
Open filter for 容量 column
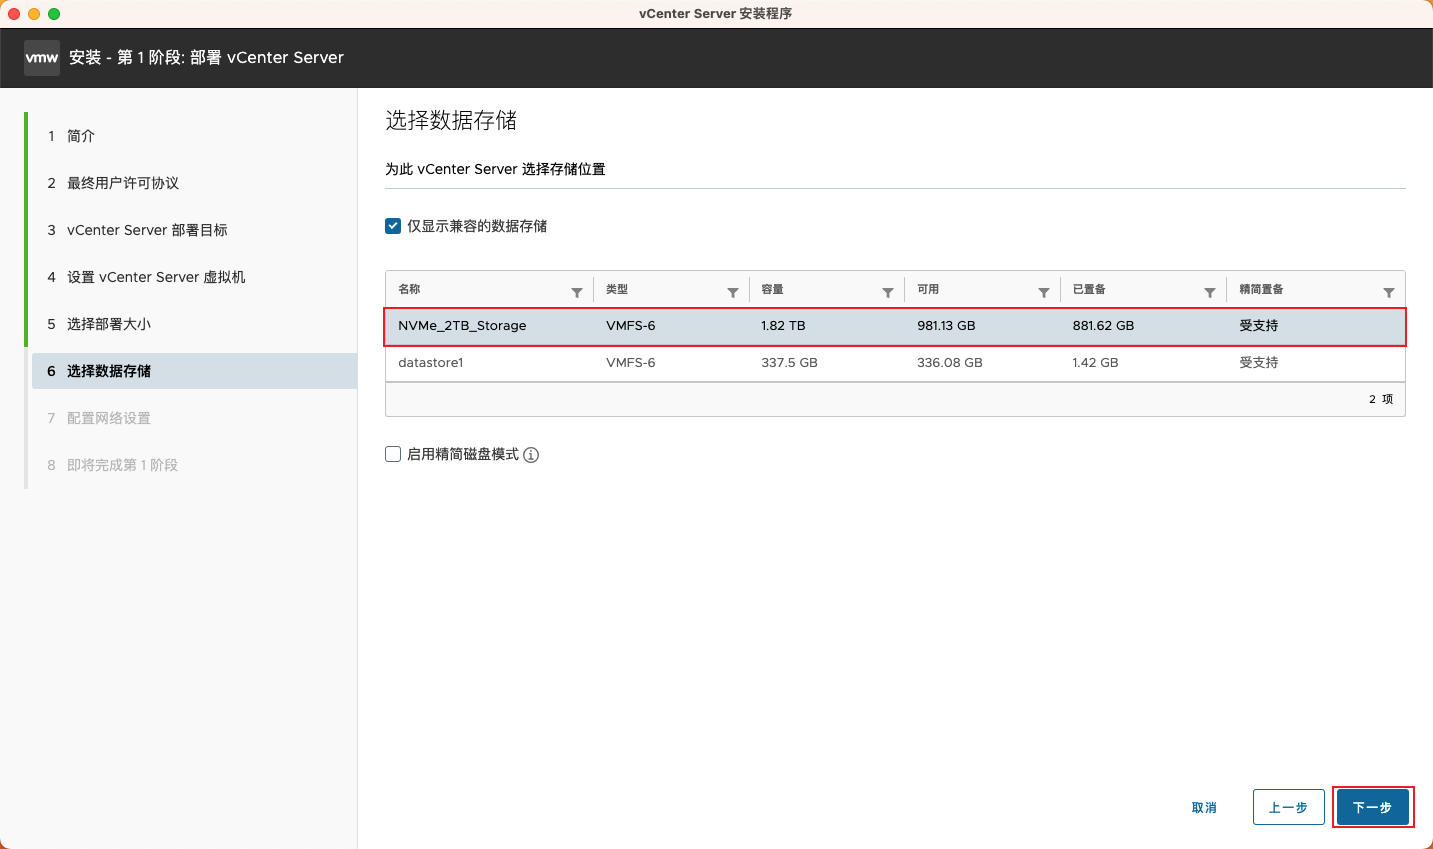[888, 292]
